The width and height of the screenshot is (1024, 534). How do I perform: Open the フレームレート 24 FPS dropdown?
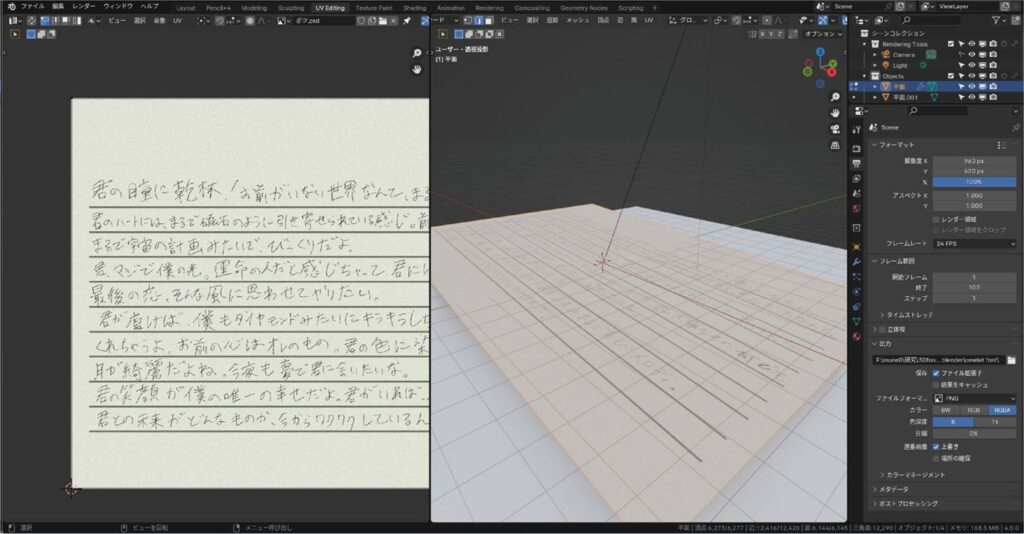click(x=974, y=243)
